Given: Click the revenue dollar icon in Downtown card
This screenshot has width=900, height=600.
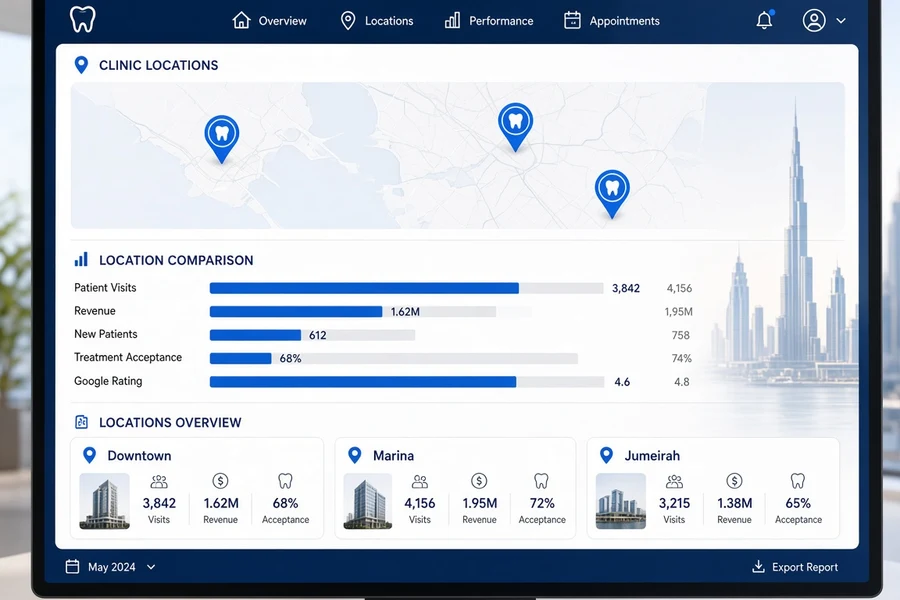Looking at the screenshot, I should pyautogui.click(x=220, y=481).
